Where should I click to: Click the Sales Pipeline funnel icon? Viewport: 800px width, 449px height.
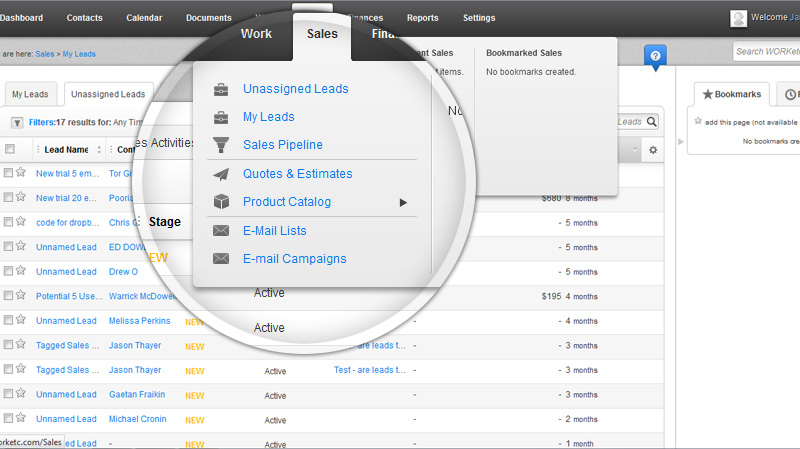221,145
